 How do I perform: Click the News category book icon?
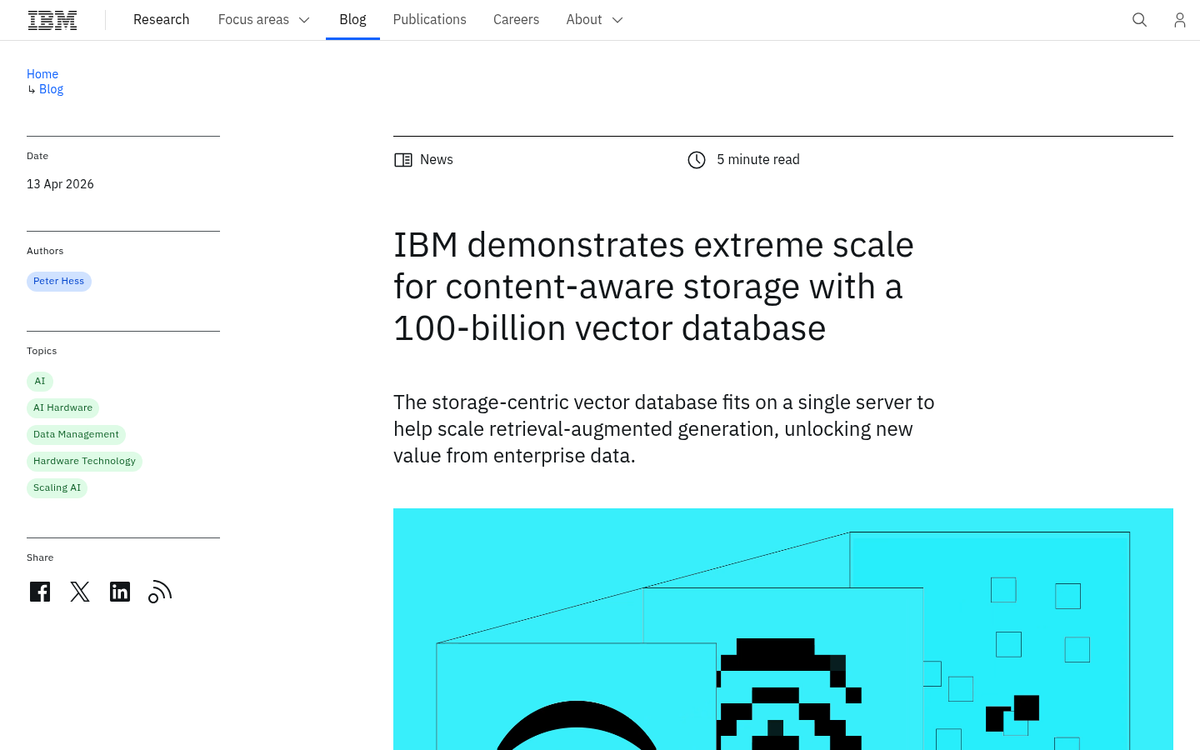403,160
